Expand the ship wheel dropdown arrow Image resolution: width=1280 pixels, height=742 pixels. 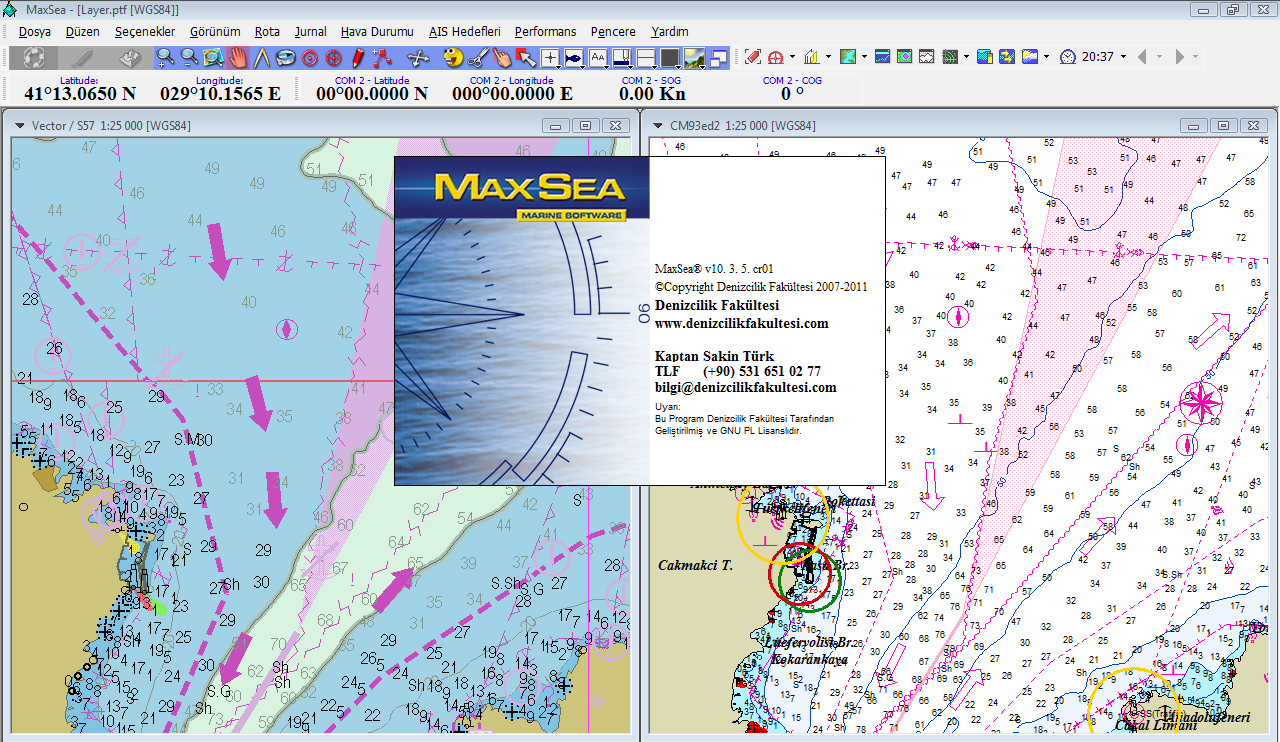(x=792, y=57)
